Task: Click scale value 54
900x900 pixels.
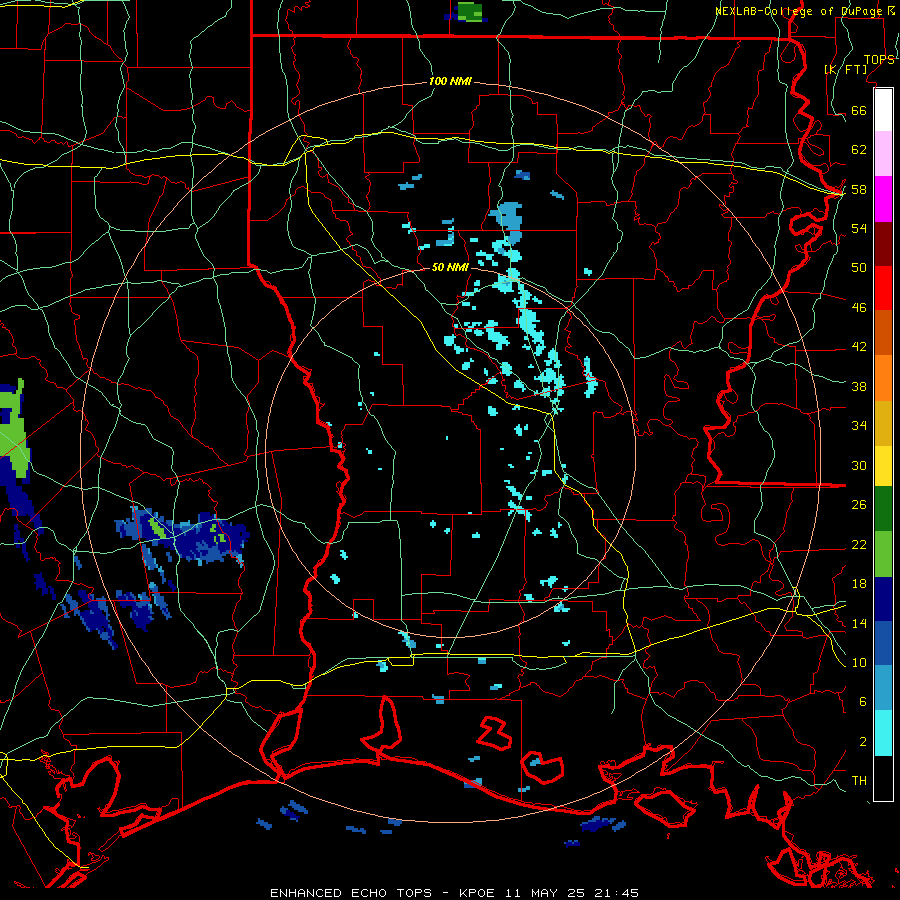Action: pyautogui.click(x=859, y=228)
